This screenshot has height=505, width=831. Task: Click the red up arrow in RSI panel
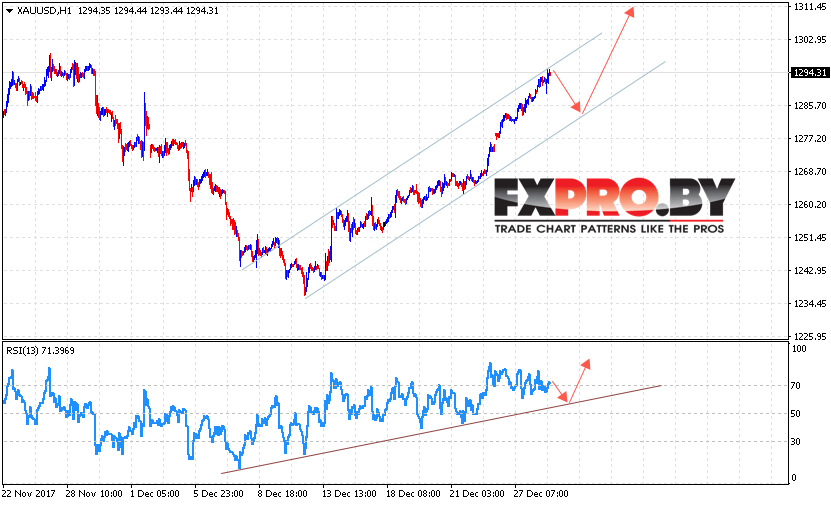click(586, 365)
